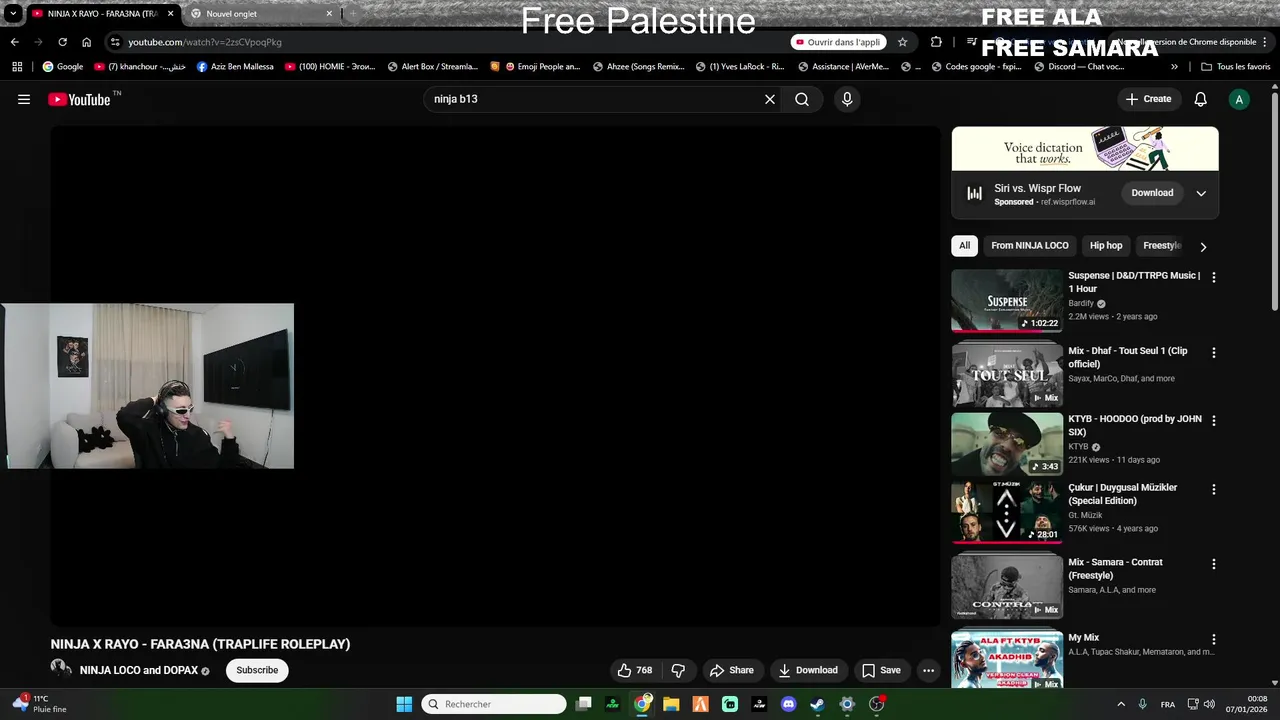The width and height of the screenshot is (1280, 720).
Task: Open Chrome tab search dropdown
Action: click(x=13, y=14)
